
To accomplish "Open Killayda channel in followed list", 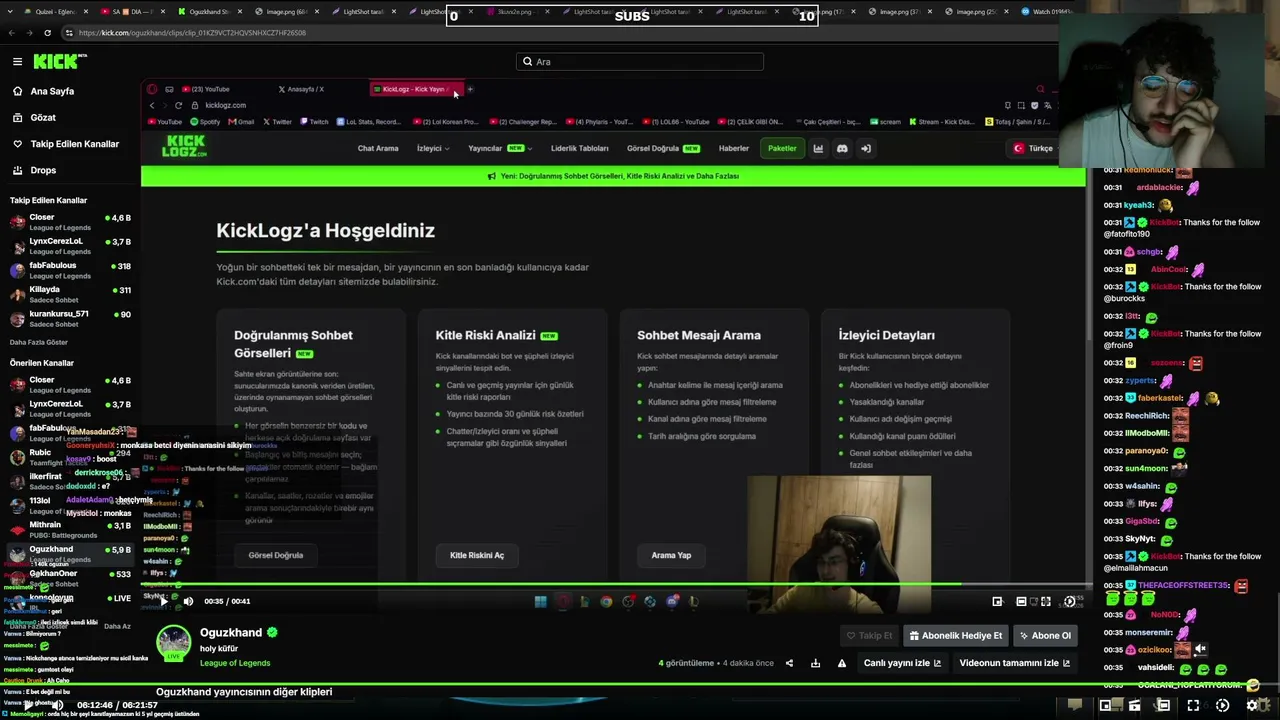I will tap(70, 294).
